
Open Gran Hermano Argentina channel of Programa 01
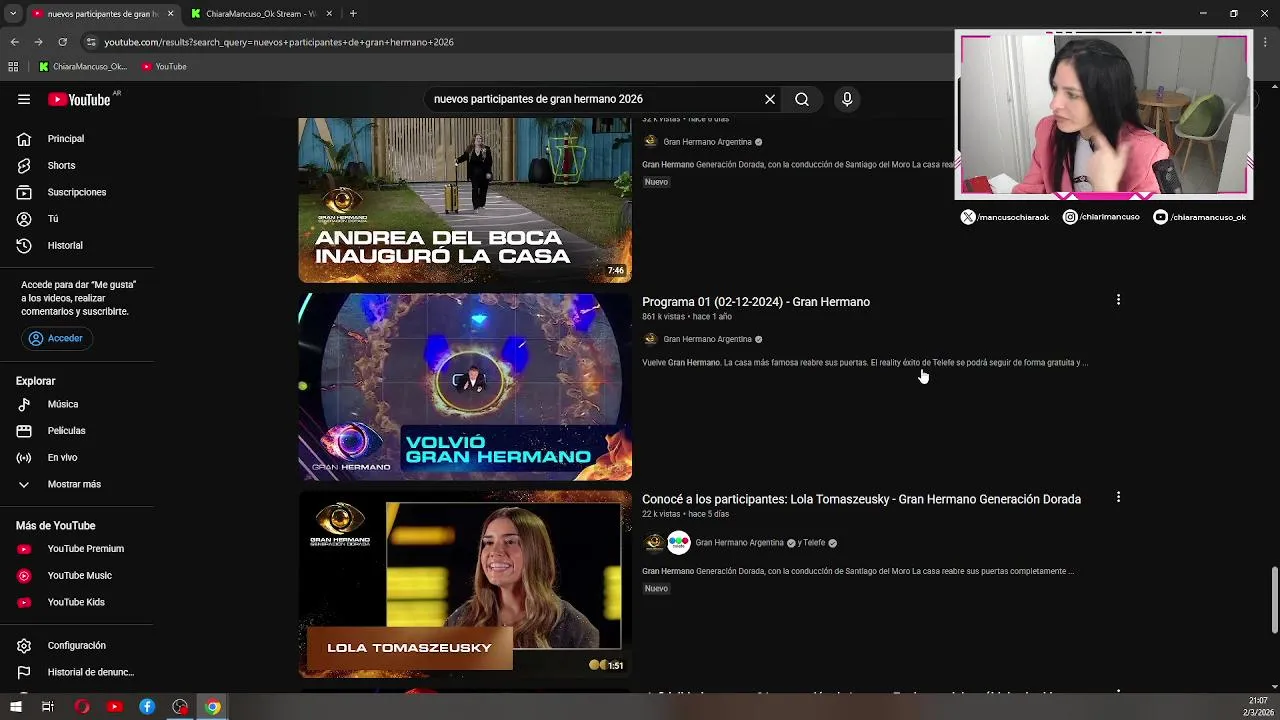point(707,339)
